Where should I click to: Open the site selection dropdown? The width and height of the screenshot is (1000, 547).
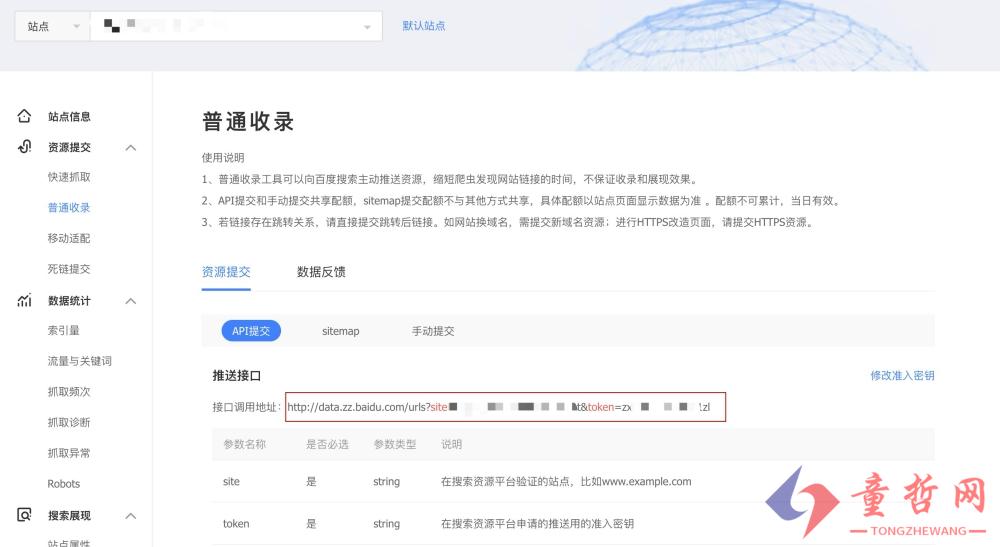237,26
